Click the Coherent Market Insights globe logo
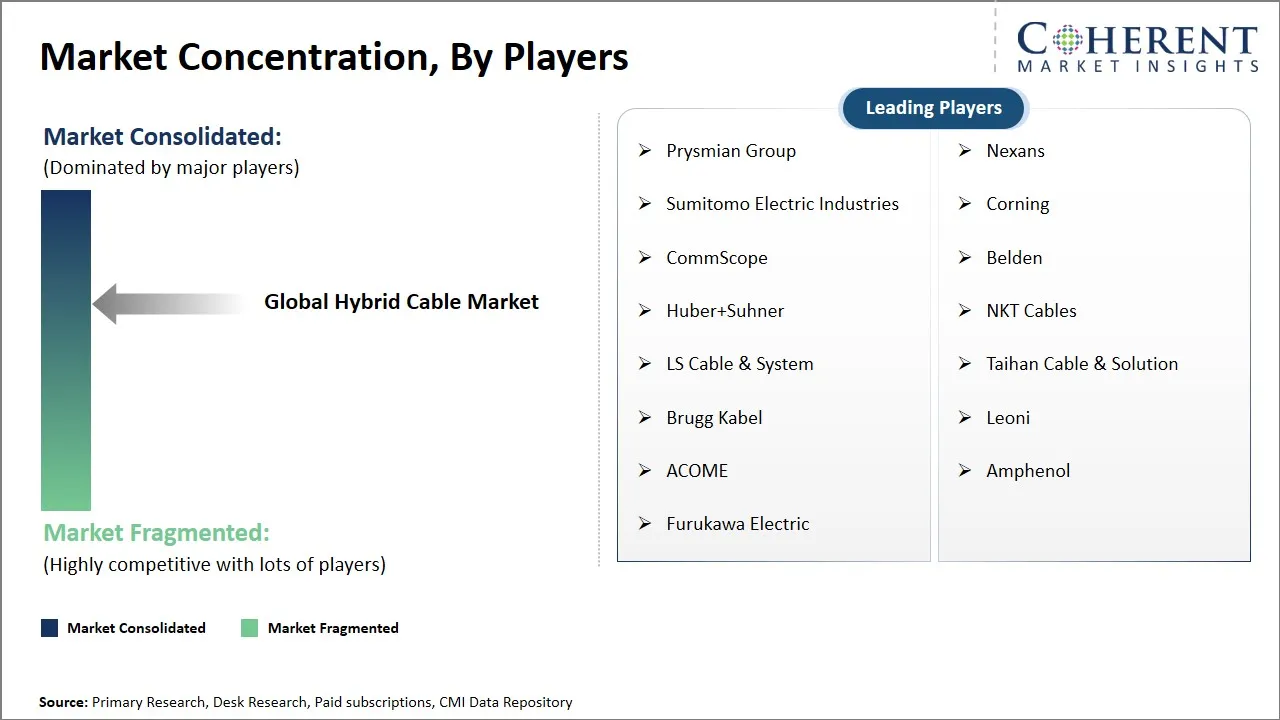This screenshot has width=1280, height=720. (1066, 41)
